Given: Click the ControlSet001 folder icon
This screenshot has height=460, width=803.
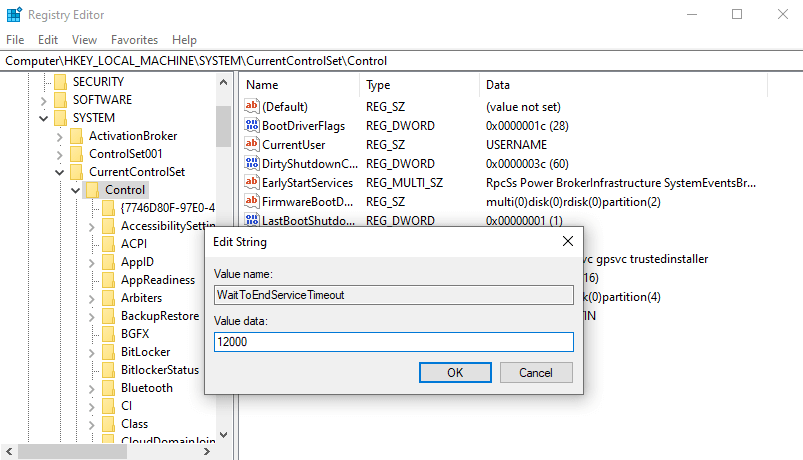Looking at the screenshot, I should [76, 154].
